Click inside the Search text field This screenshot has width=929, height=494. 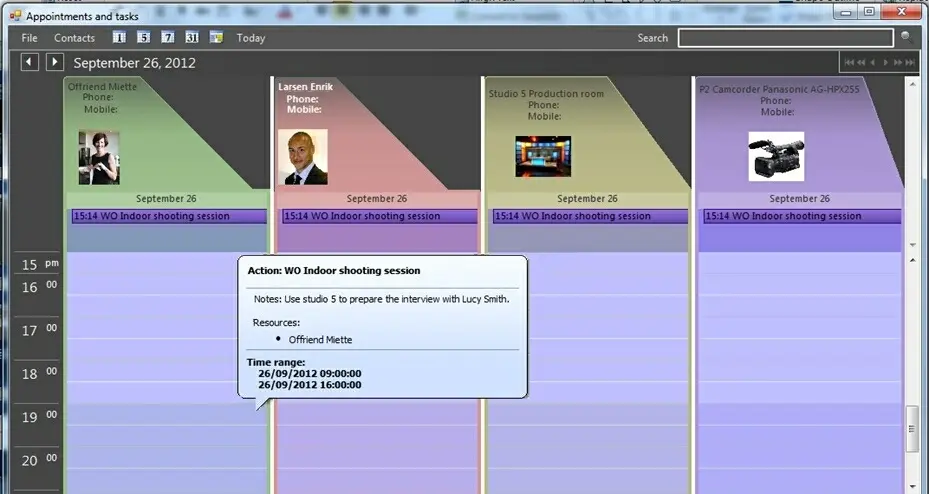point(785,38)
